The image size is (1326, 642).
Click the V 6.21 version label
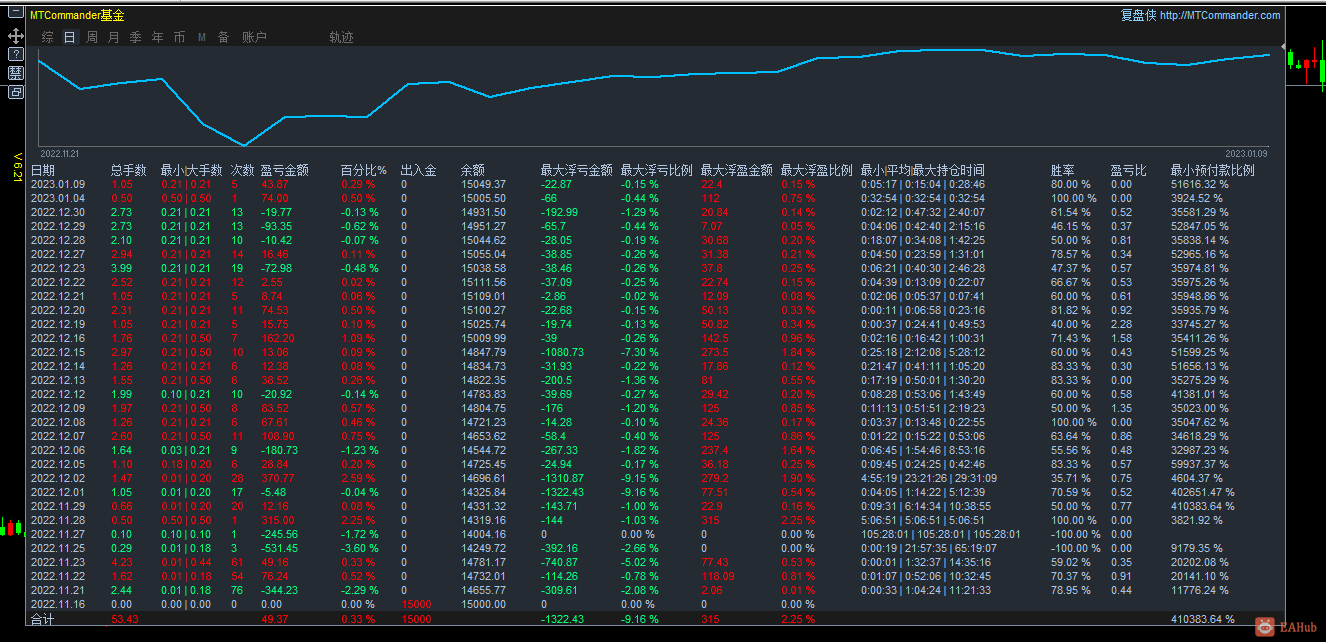pos(17,167)
